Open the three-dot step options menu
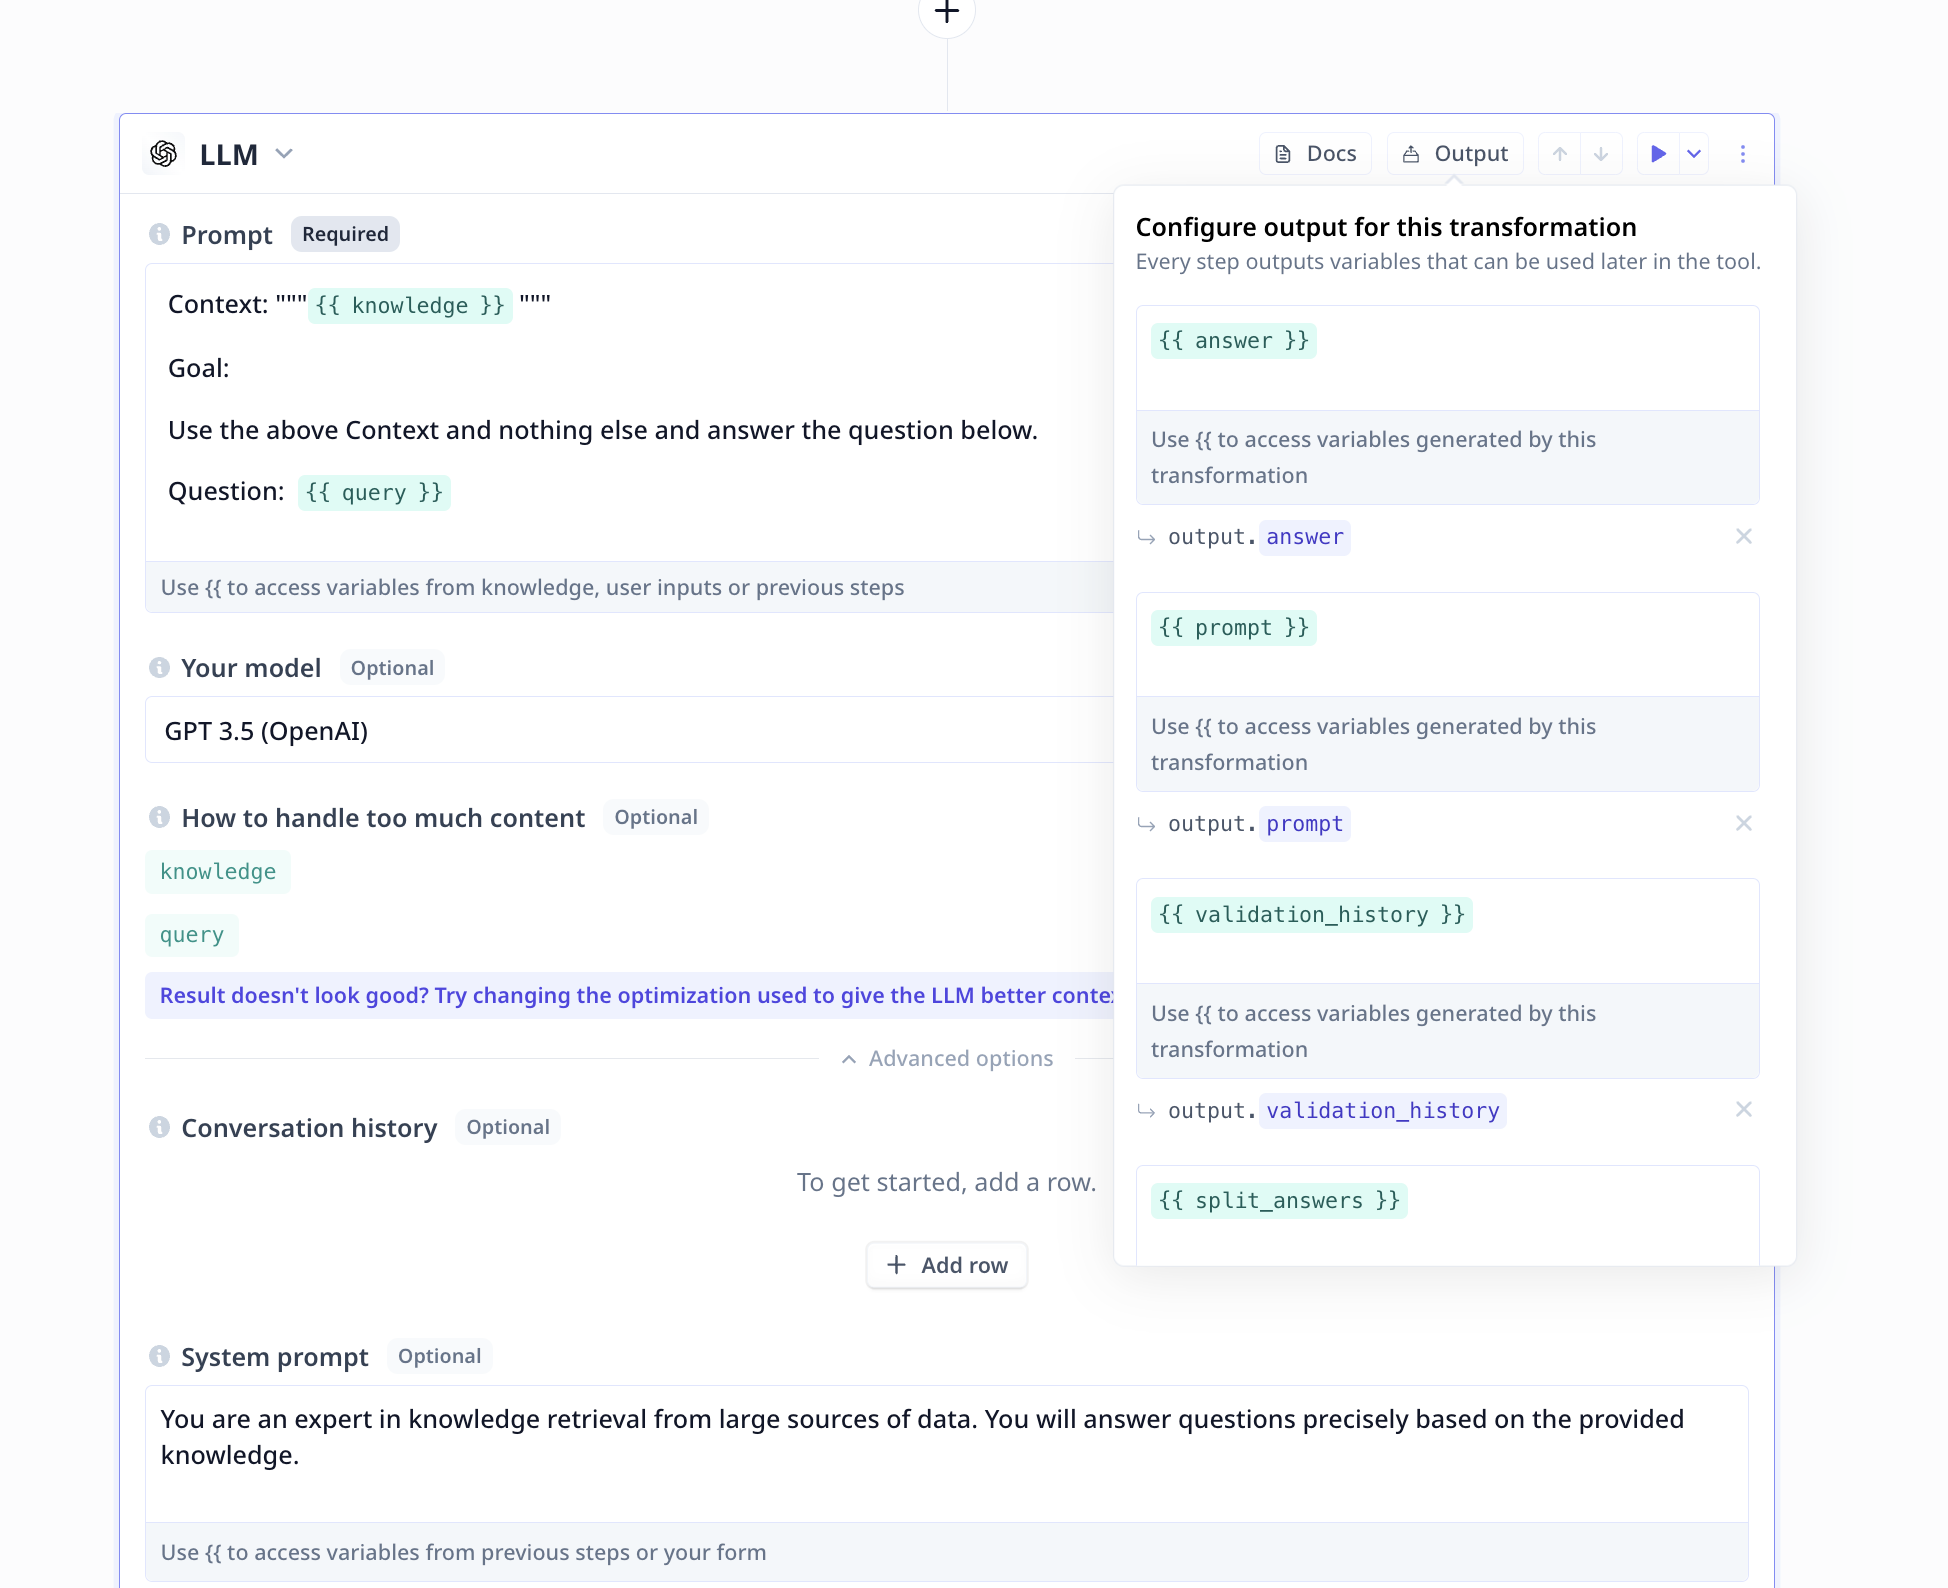Screen dimensions: 1948x1588 1742,154
